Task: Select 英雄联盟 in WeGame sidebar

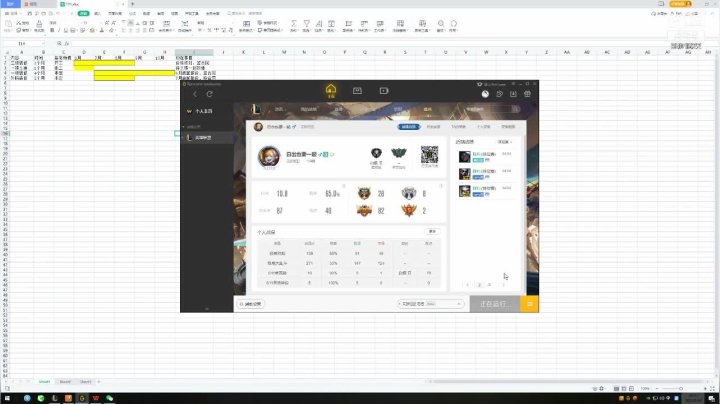Action: (207, 138)
